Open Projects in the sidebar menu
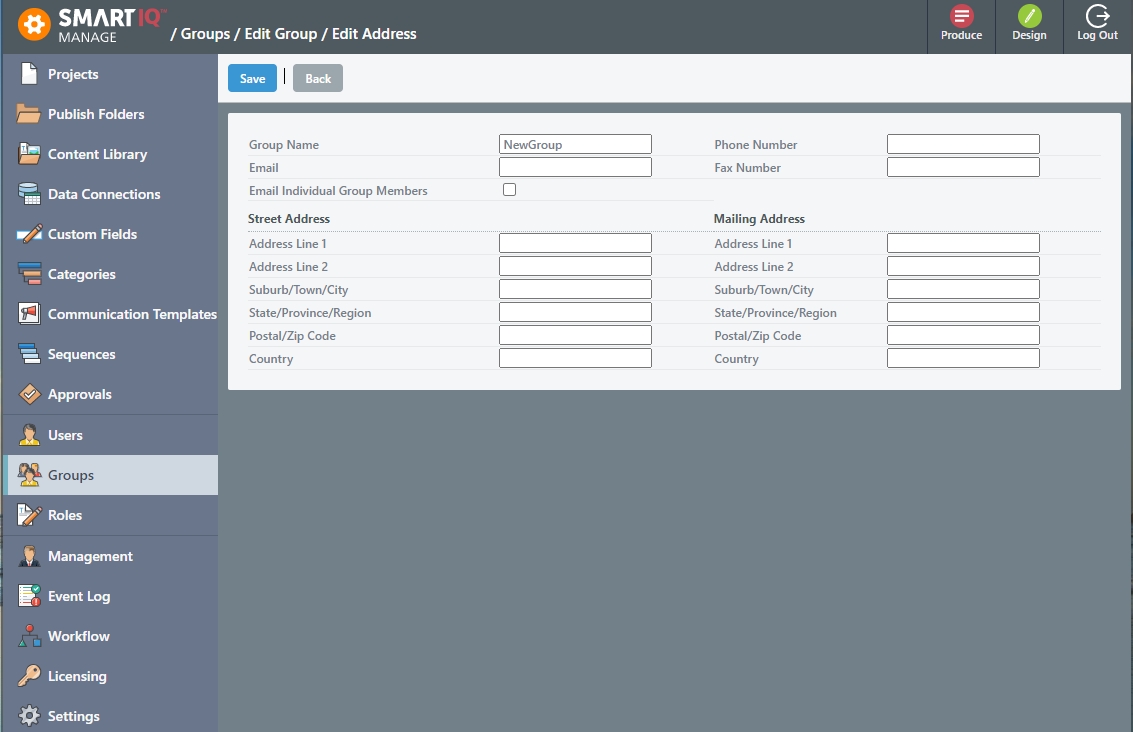This screenshot has width=1133, height=732. (x=110, y=74)
